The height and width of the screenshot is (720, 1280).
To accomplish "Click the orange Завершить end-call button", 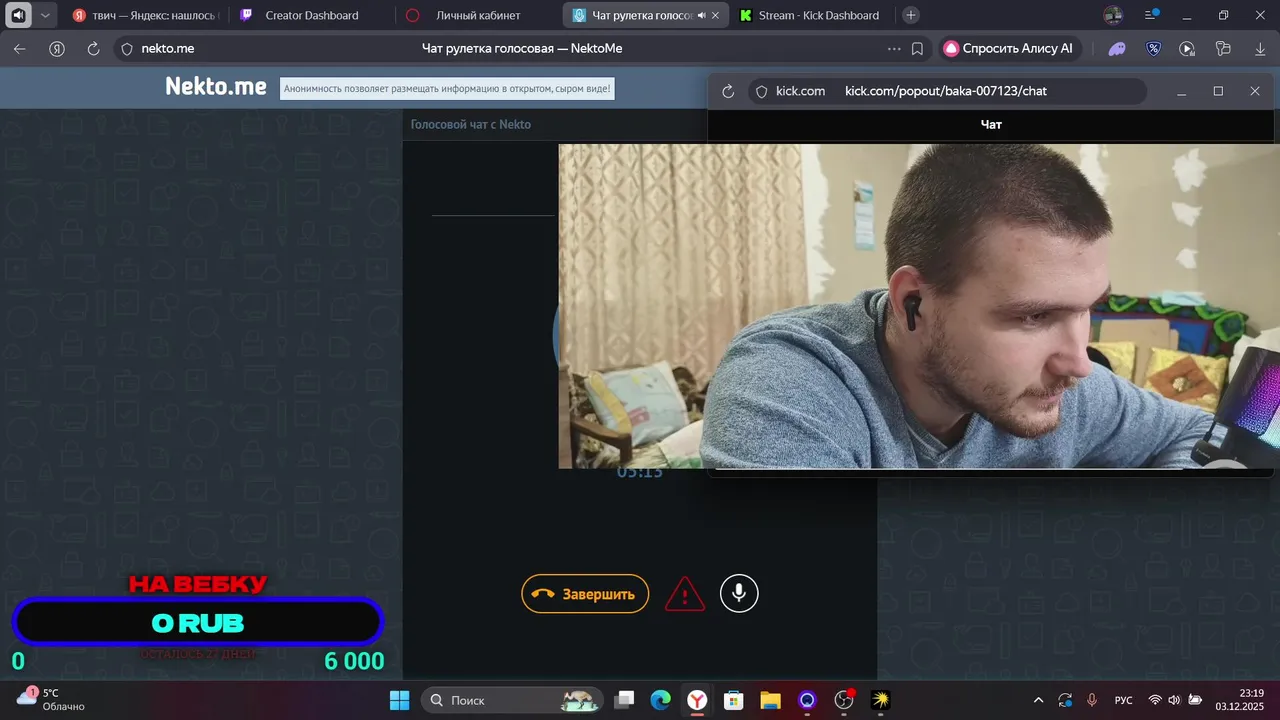I will 585,594.
